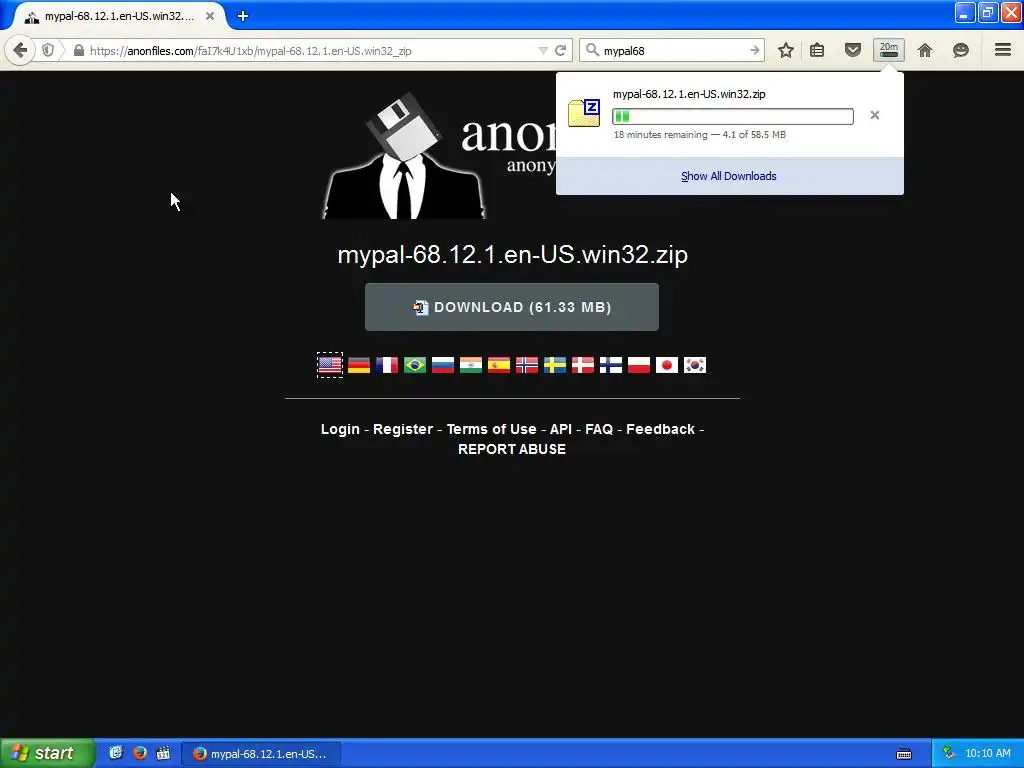Click the search magnifier icon
Viewport: 1024px width, 768px height.
tap(592, 50)
